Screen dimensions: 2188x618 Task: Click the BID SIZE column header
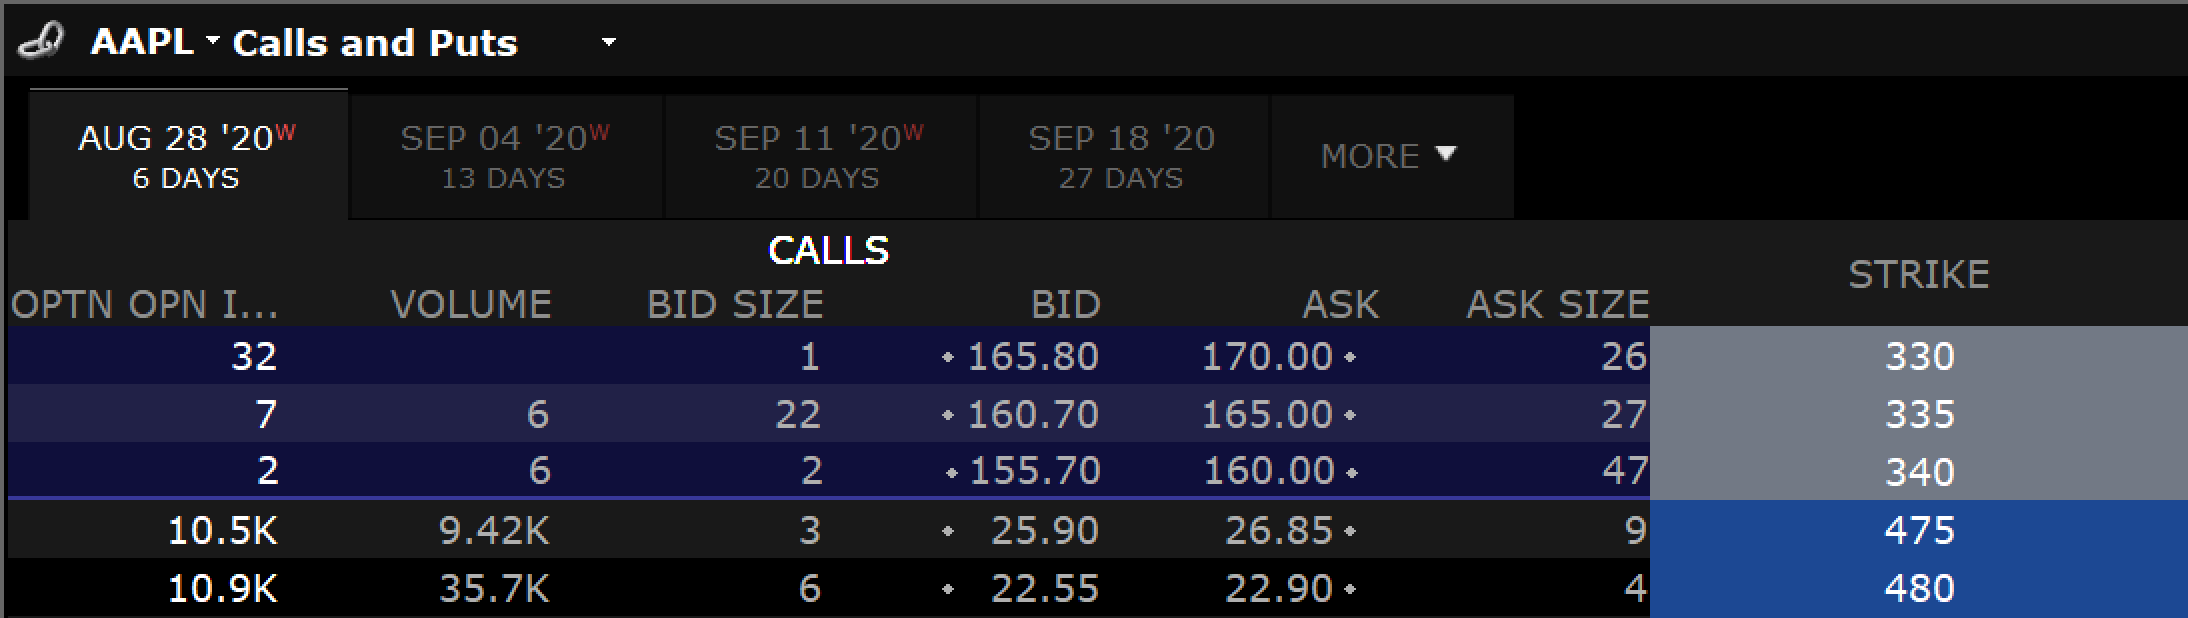735,304
